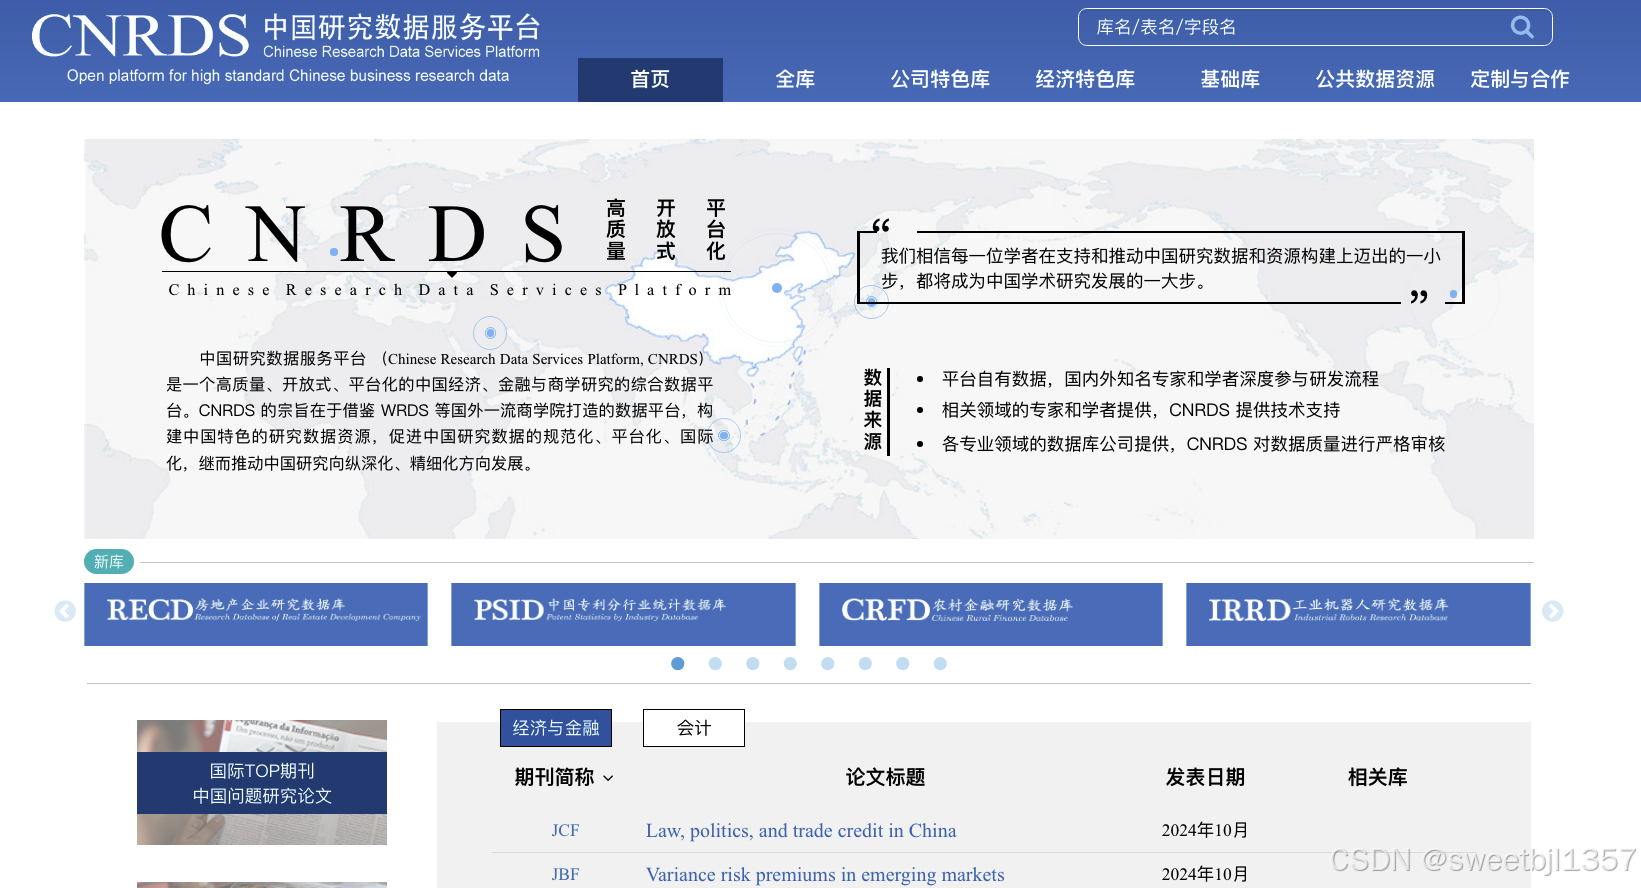The image size is (1641, 888).
Task: Open the CNRDS logo home link
Action: coord(286,47)
